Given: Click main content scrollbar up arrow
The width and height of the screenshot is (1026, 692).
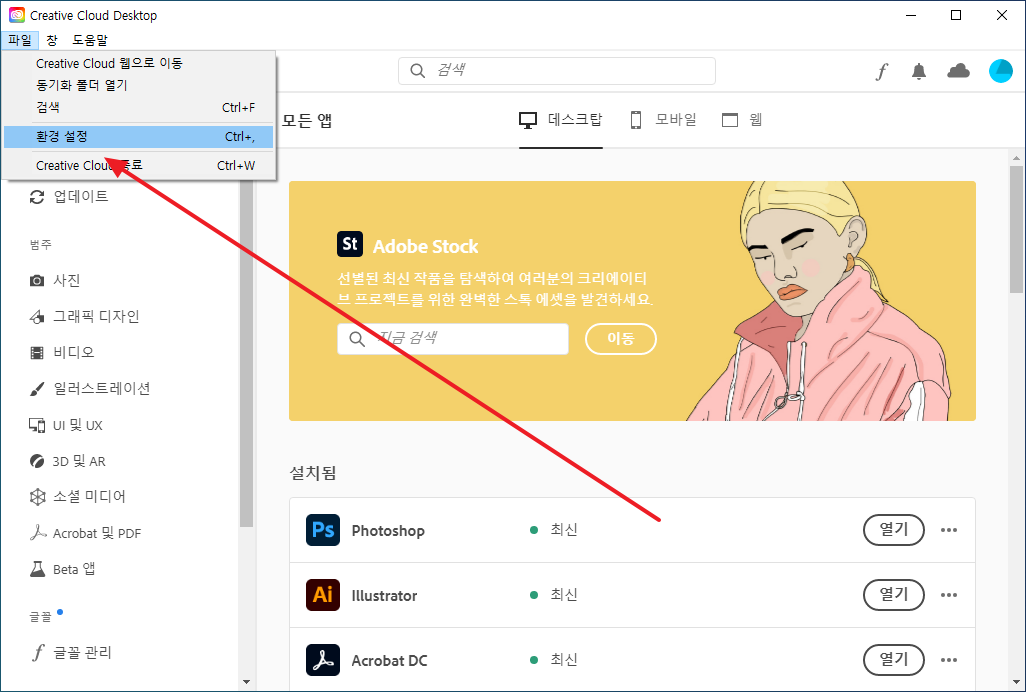Looking at the screenshot, I should 1016,157.
